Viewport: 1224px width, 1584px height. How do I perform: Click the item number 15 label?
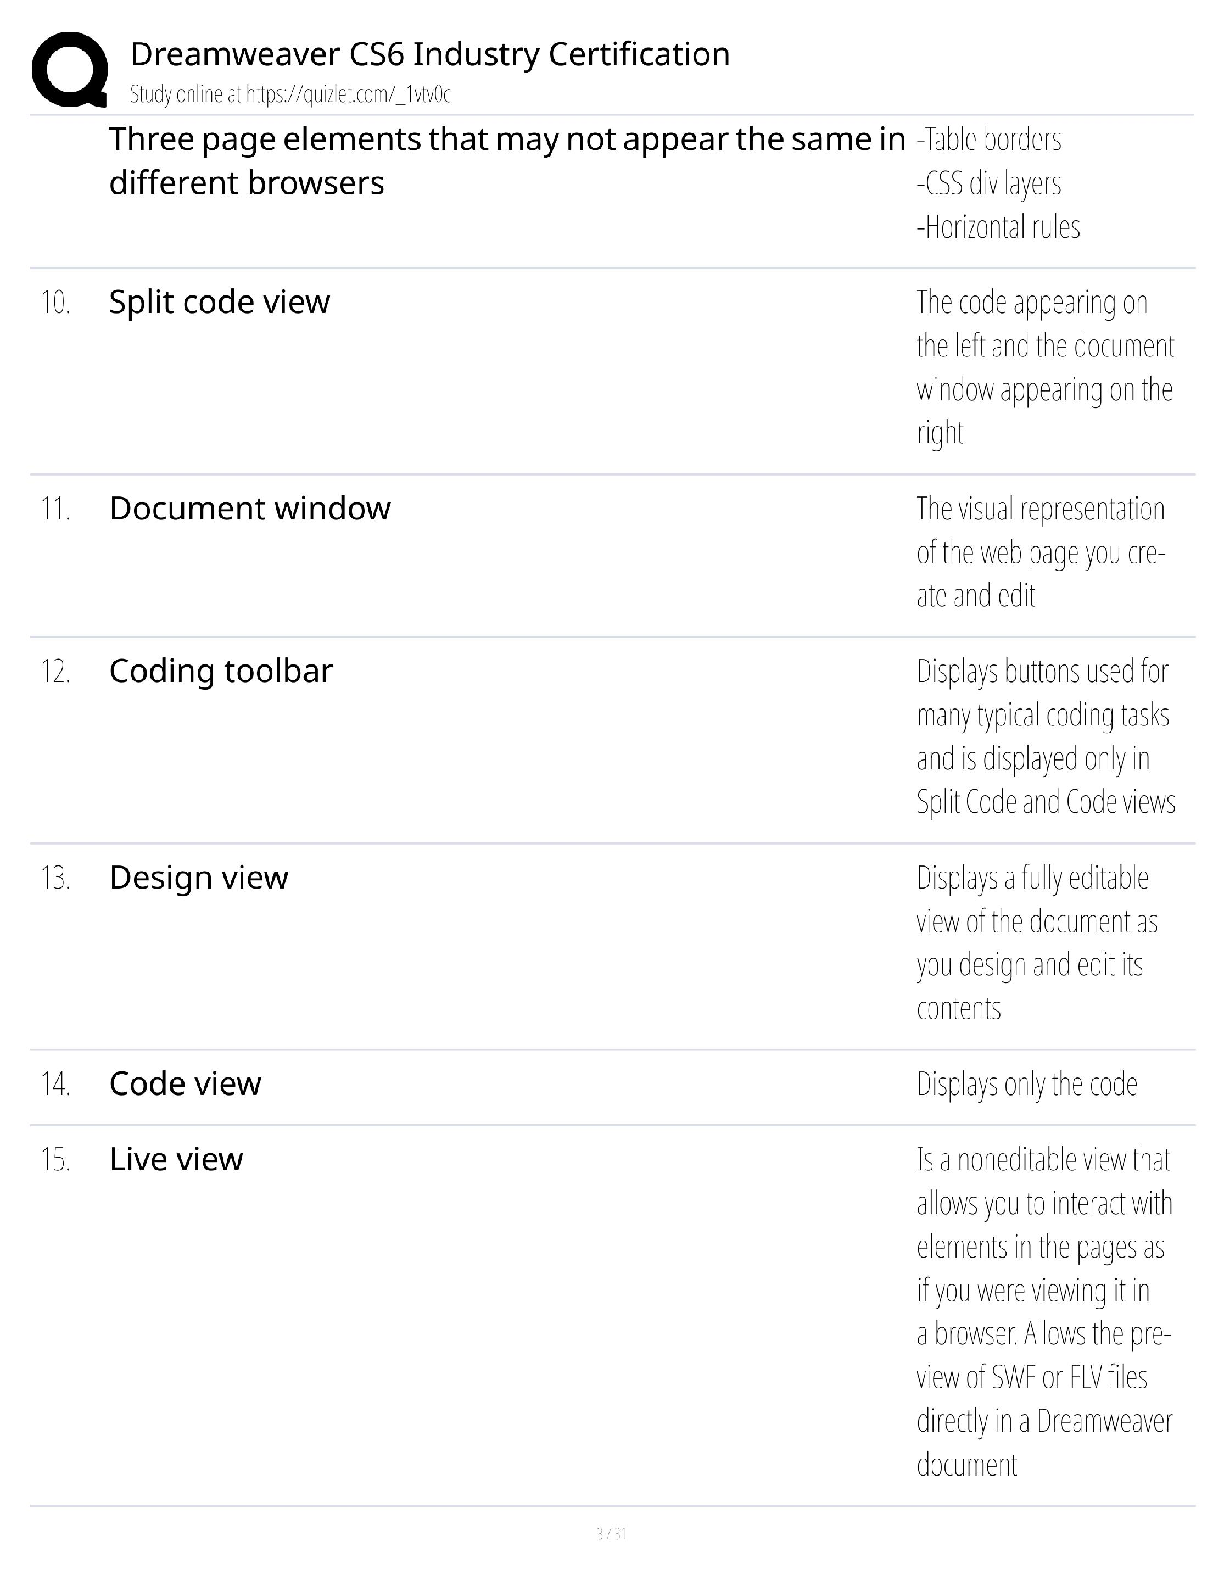pos(56,1160)
